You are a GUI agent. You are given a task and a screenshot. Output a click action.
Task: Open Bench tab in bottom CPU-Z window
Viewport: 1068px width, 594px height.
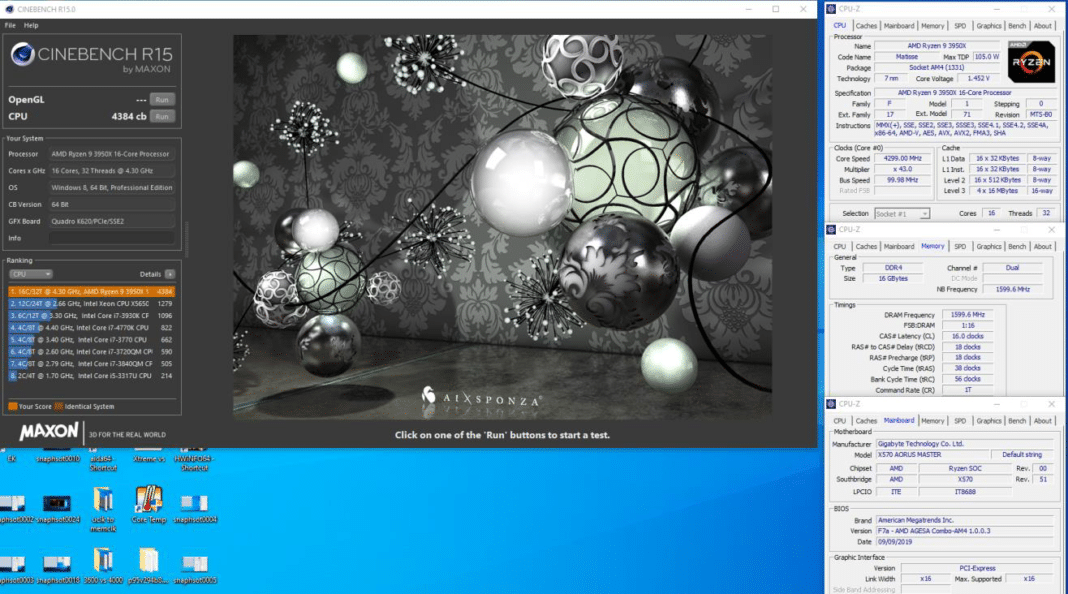[1017, 421]
